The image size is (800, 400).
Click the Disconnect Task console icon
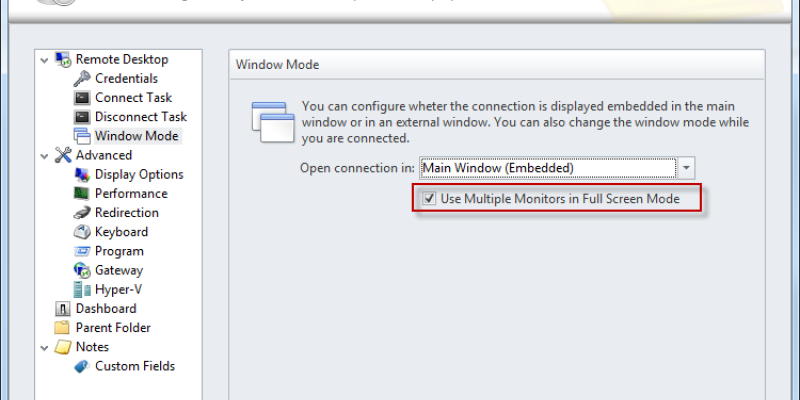[82, 117]
